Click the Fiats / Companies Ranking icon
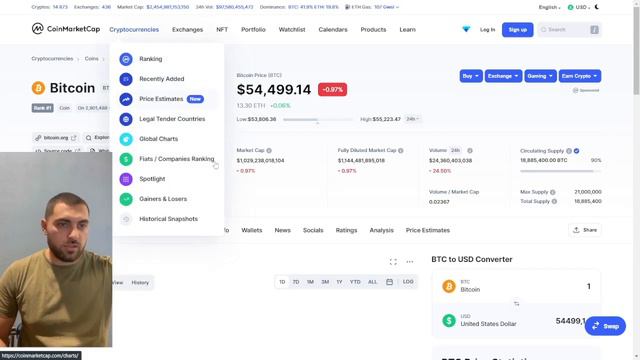Screen dimensions: 640x360 [126, 159]
